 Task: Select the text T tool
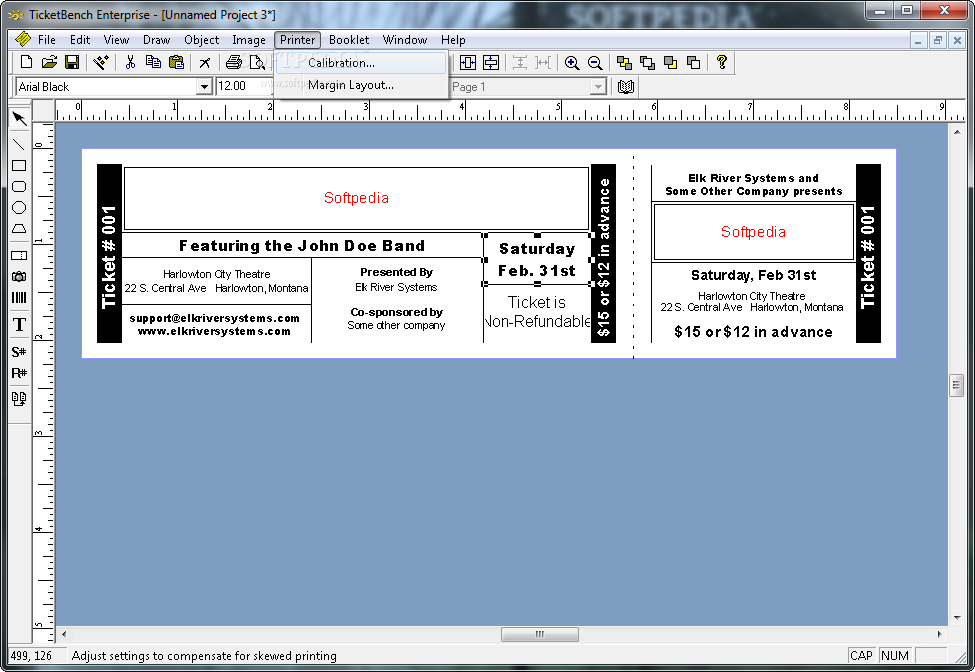(x=19, y=324)
